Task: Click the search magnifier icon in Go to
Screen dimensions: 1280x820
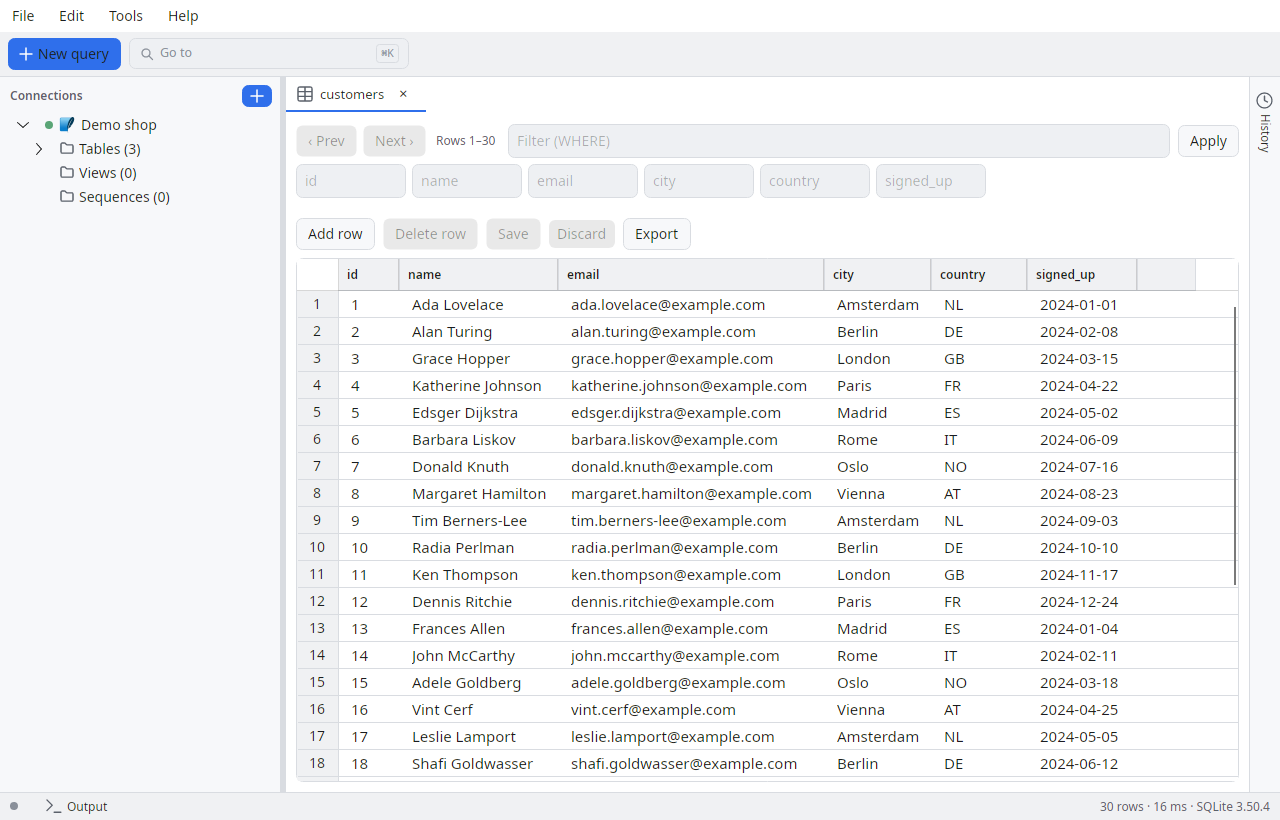Action: pyautogui.click(x=147, y=53)
